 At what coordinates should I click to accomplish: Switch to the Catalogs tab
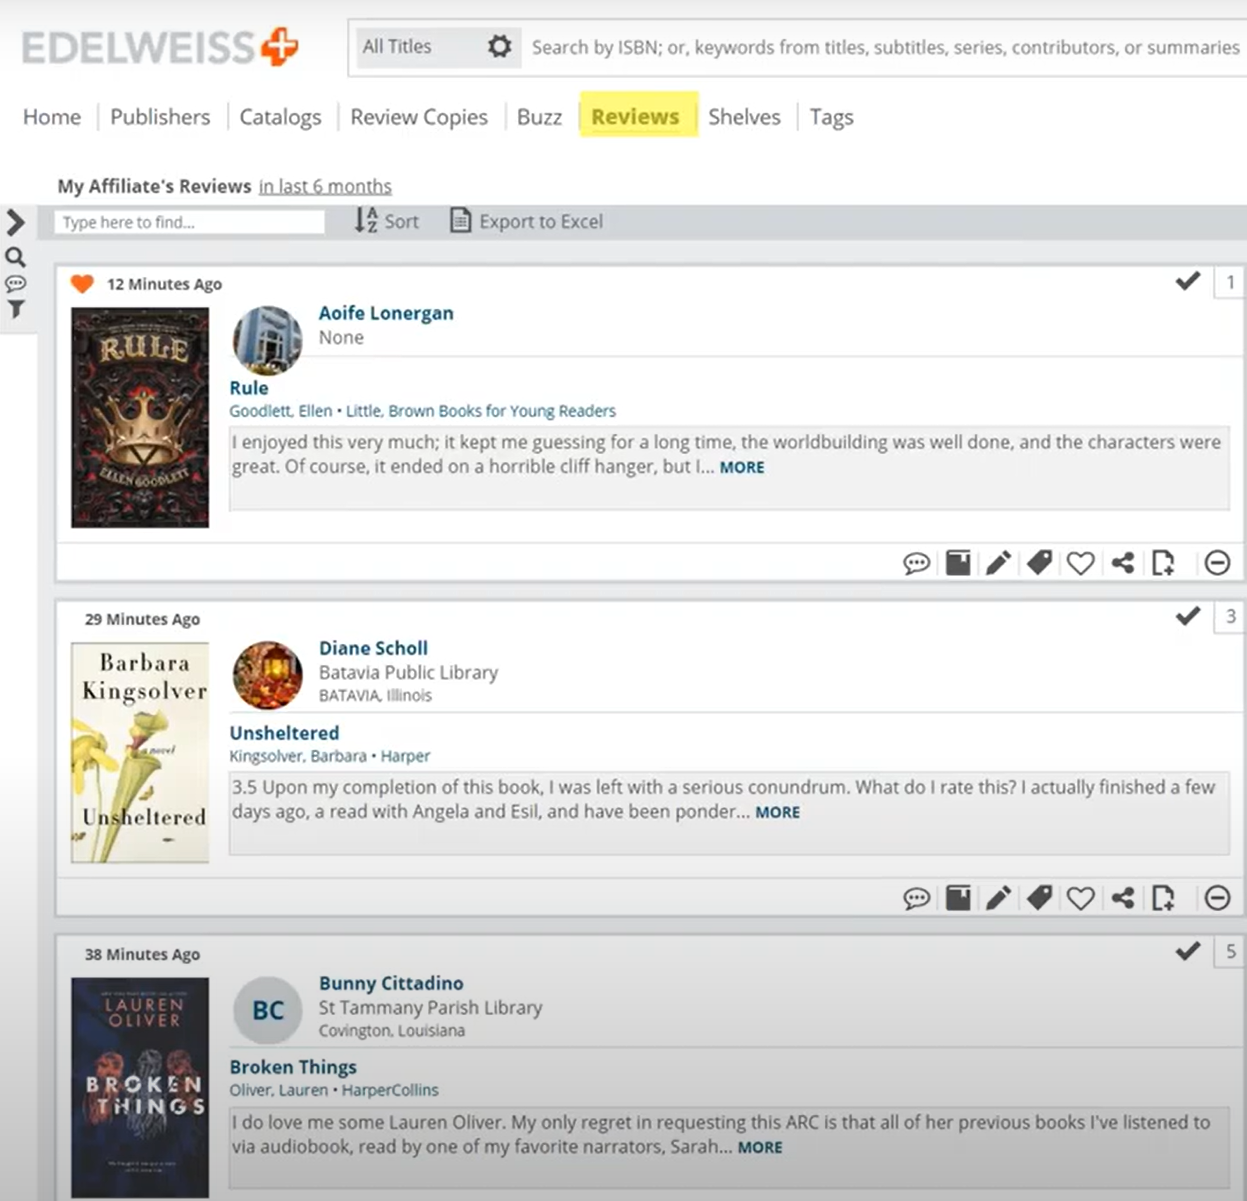pyautogui.click(x=280, y=117)
